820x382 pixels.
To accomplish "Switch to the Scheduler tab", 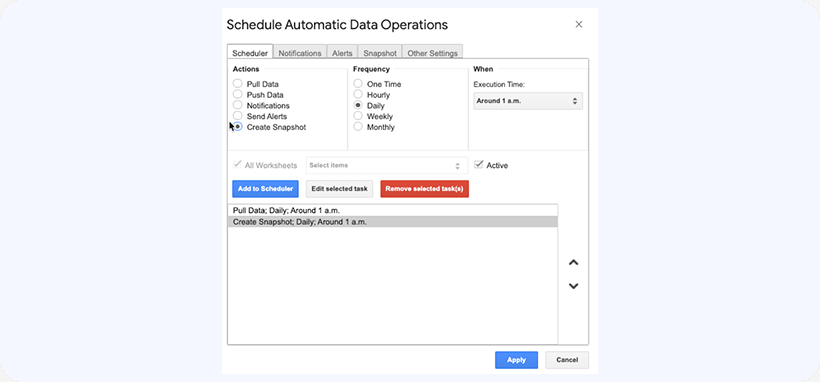I will (x=250, y=53).
